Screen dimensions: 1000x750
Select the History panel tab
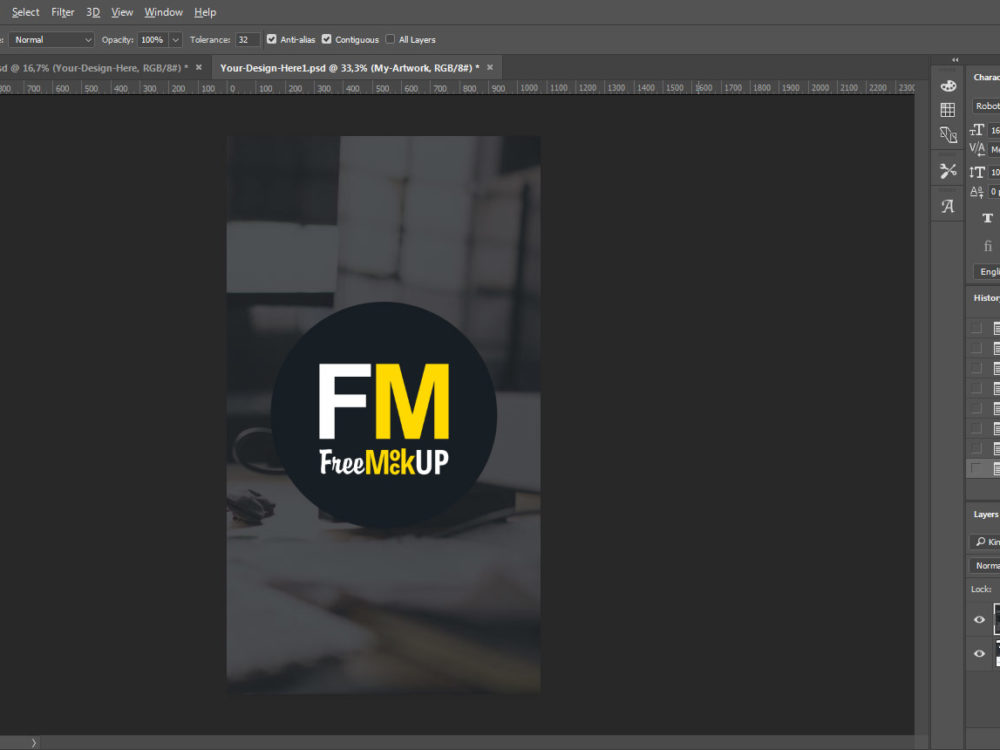point(986,298)
